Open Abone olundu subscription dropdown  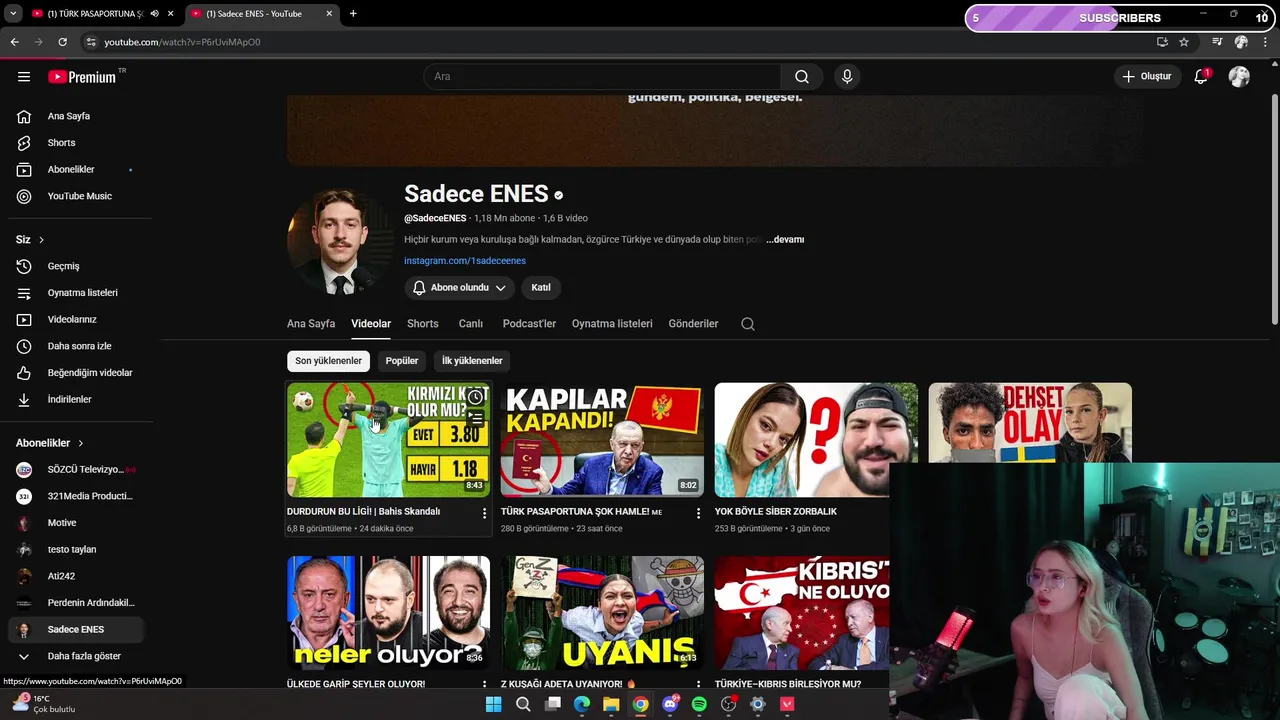(x=460, y=288)
